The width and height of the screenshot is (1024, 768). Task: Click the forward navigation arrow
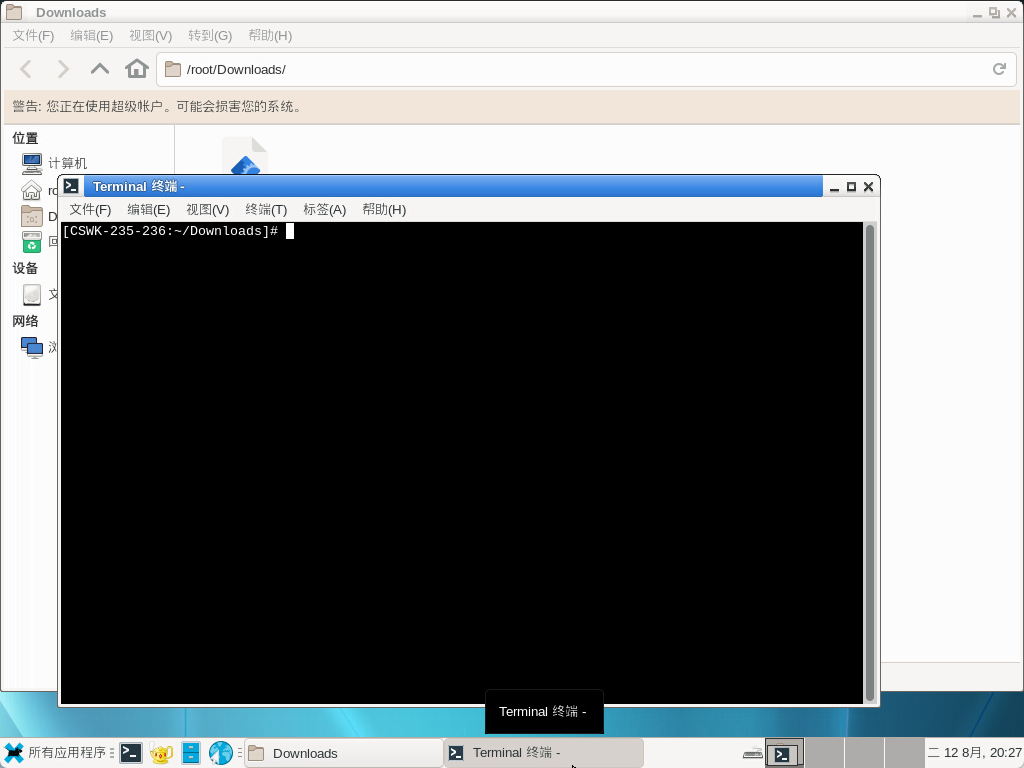click(x=63, y=69)
